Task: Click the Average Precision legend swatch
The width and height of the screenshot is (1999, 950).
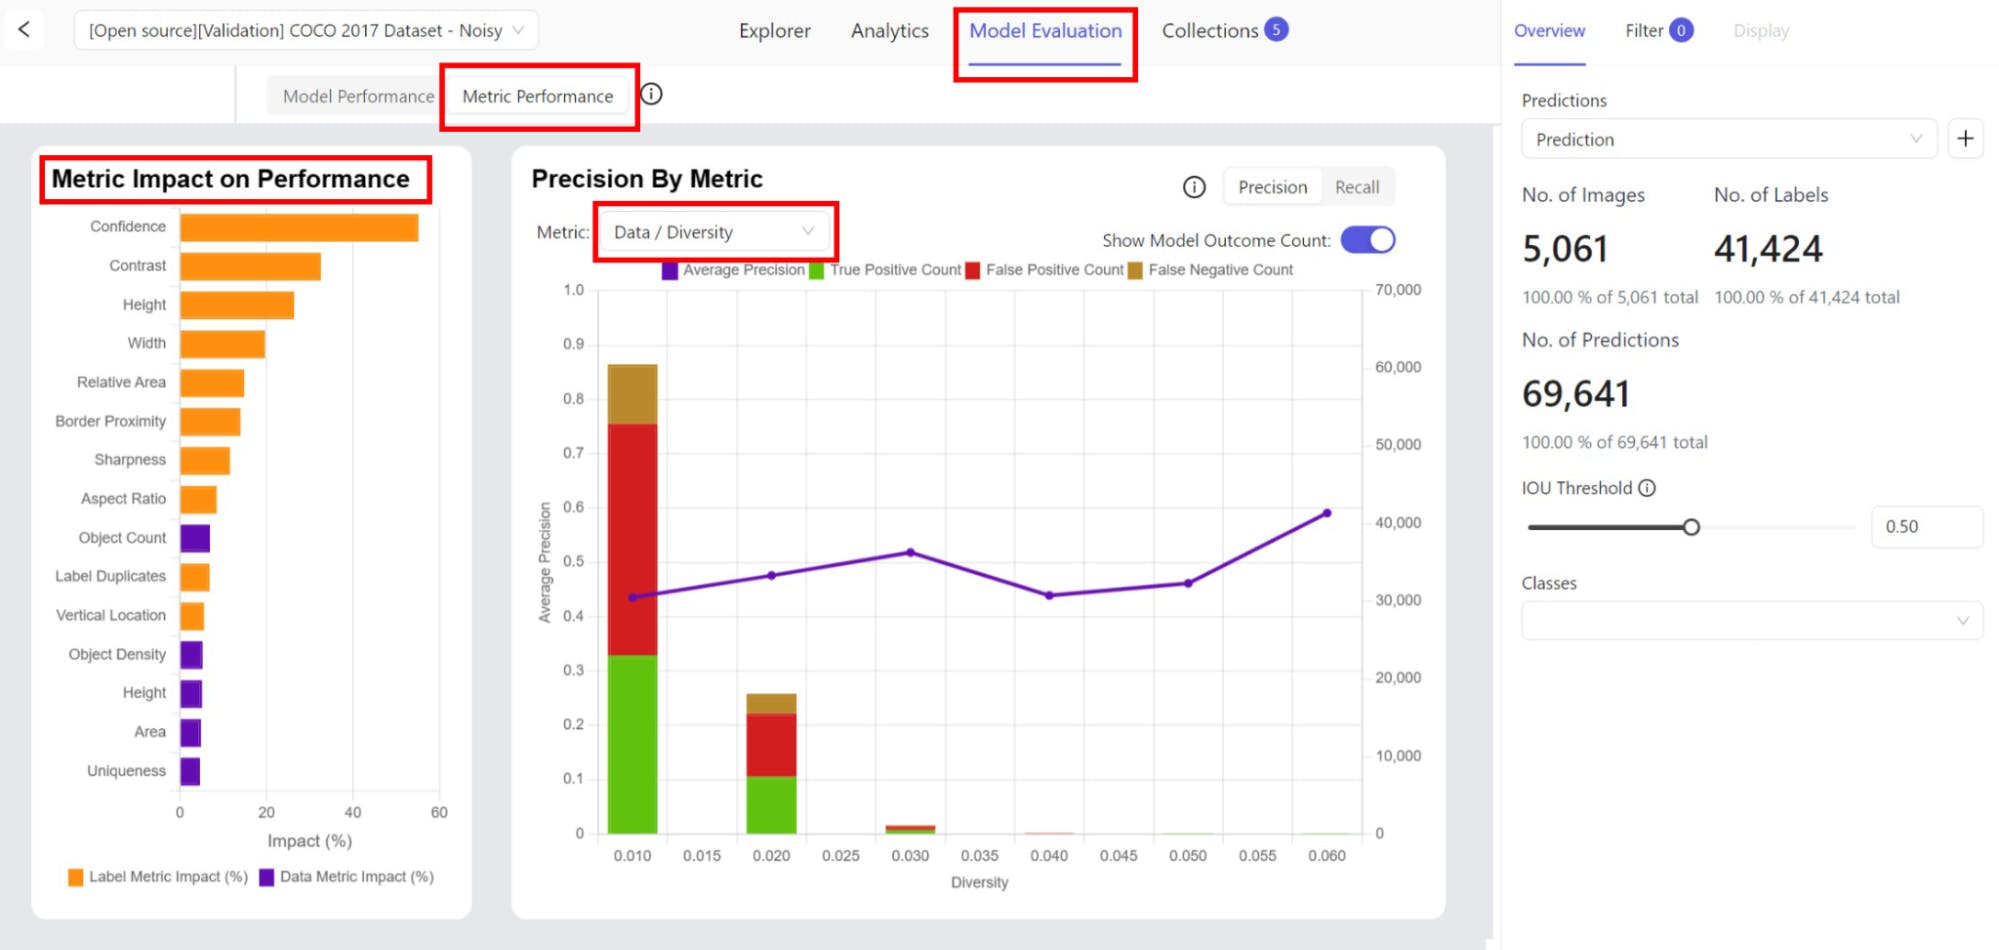Action: (670, 270)
